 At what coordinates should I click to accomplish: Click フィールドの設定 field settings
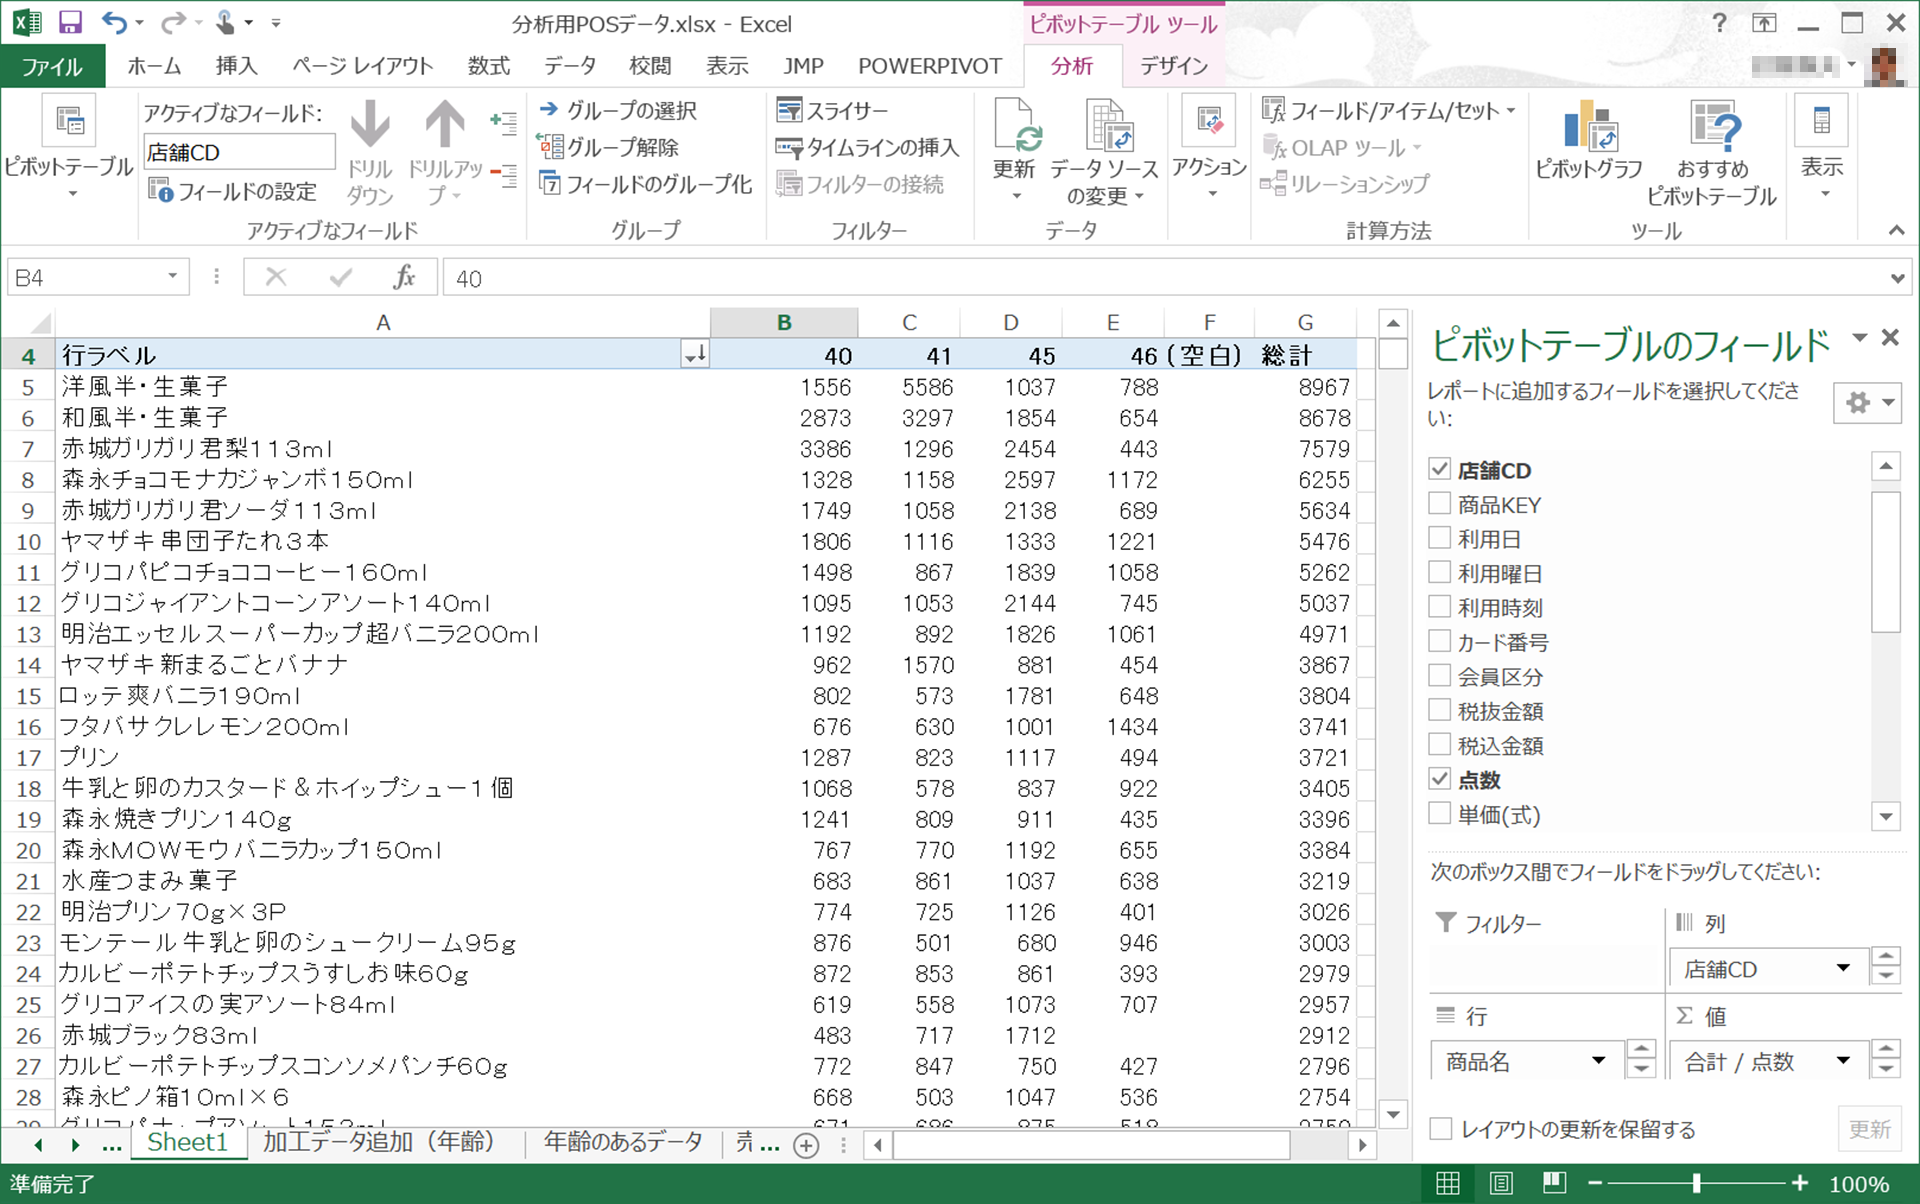coord(232,190)
